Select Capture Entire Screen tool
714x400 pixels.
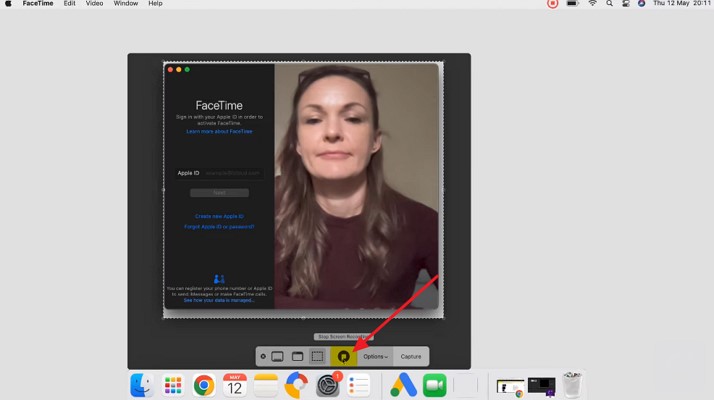click(277, 356)
